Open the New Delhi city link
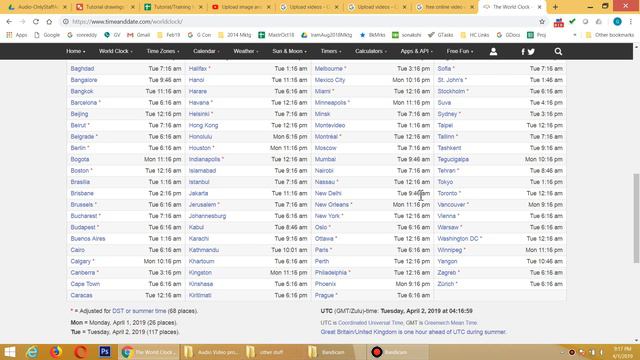This screenshot has height=360, width=640. pyautogui.click(x=328, y=193)
